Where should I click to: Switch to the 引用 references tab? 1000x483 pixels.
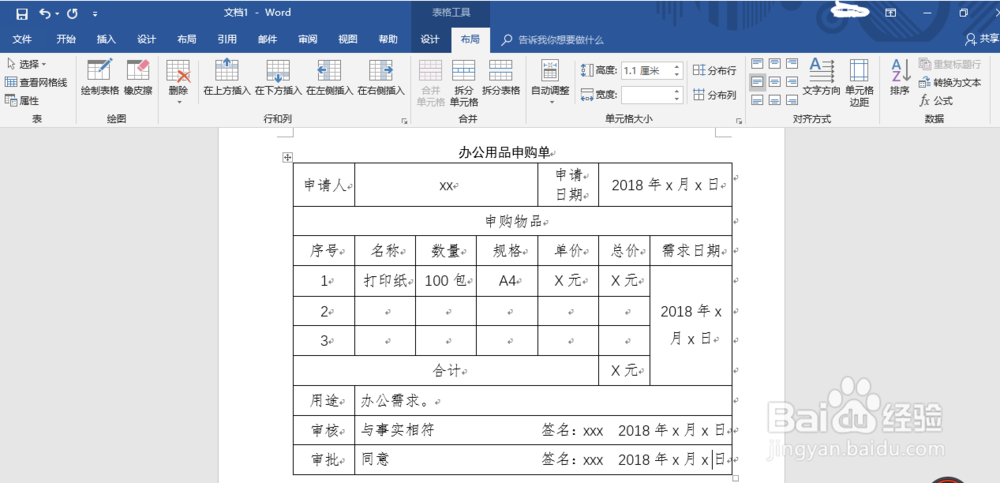(227, 40)
